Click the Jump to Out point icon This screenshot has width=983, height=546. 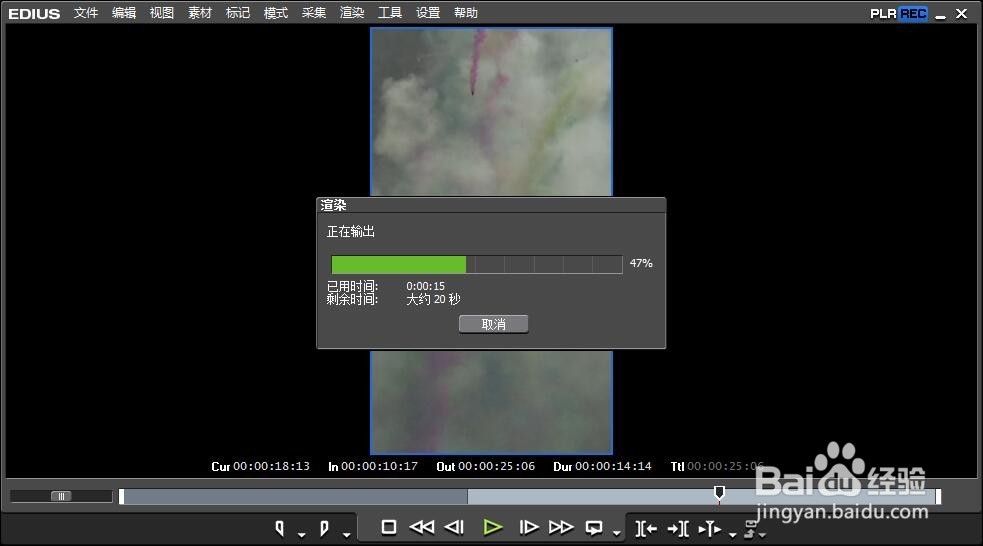click(677, 528)
